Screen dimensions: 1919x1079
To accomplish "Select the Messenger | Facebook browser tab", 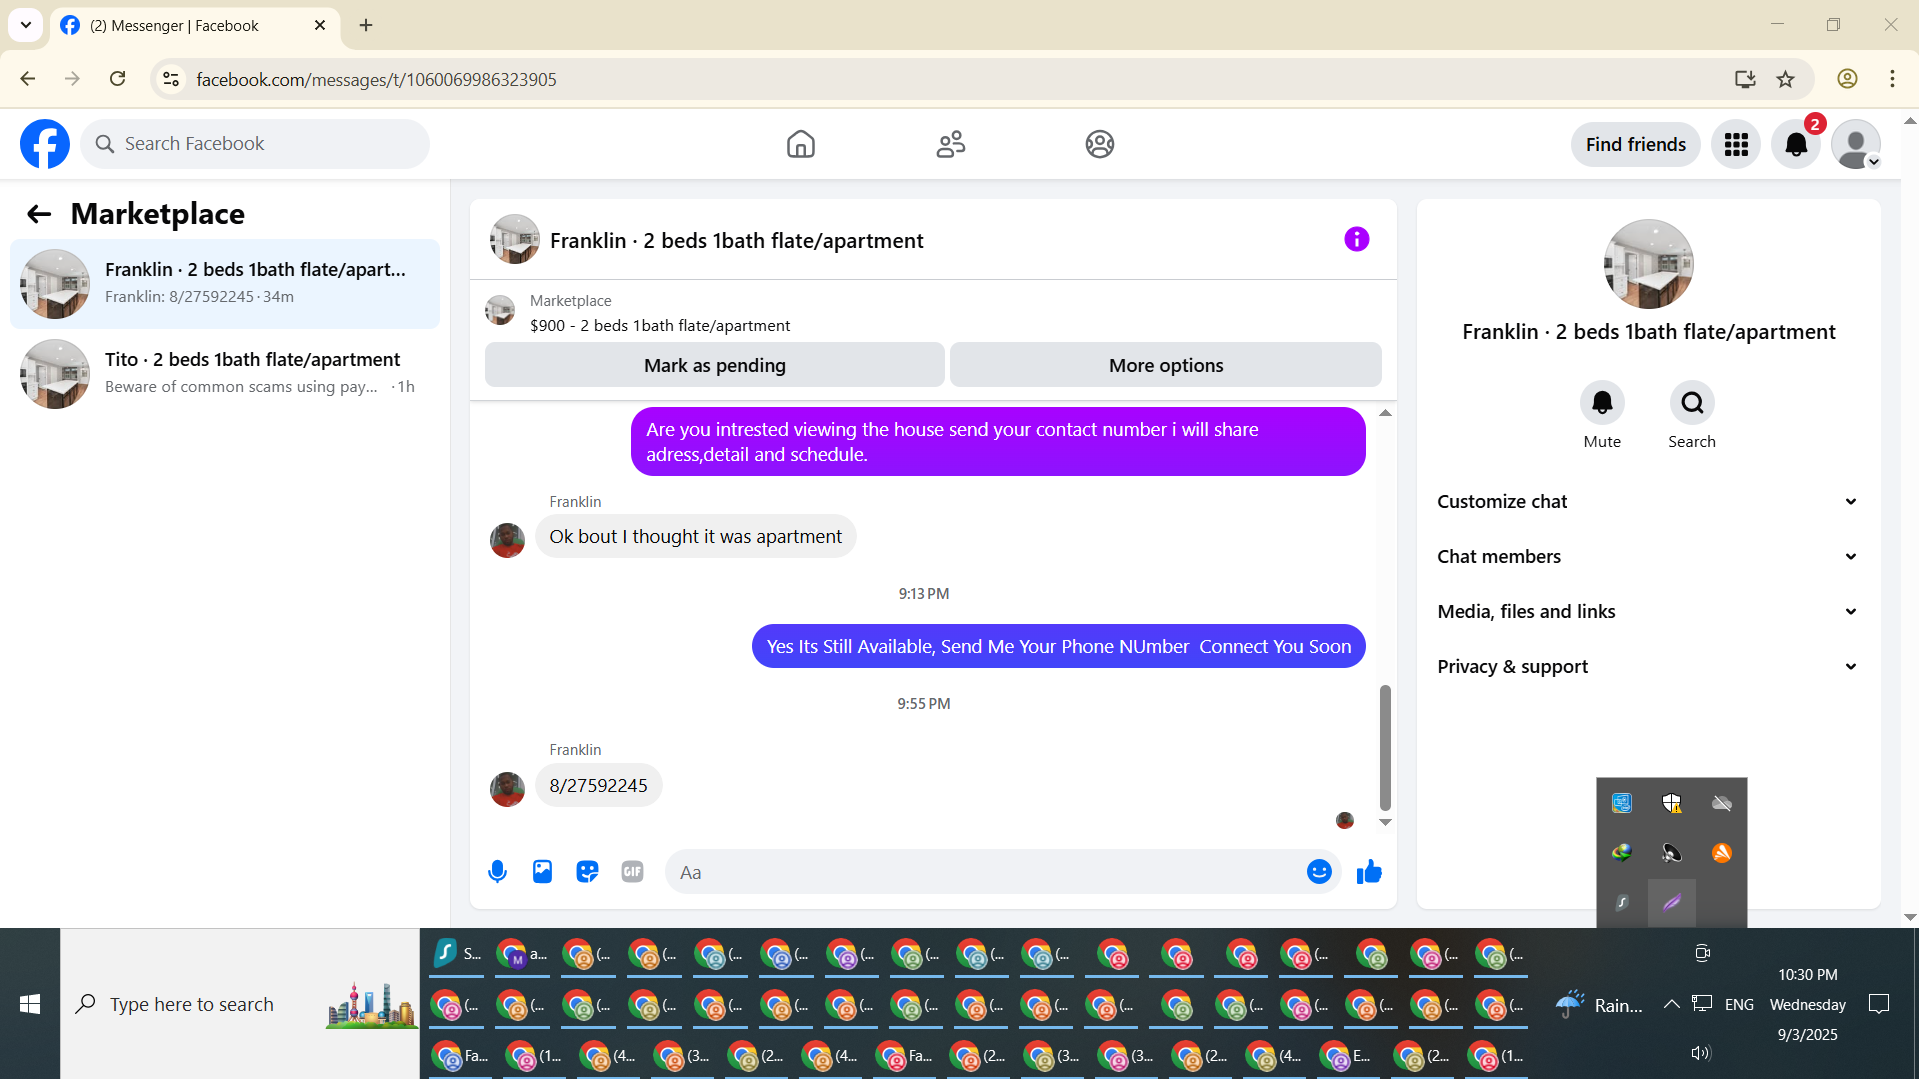I will [195, 26].
